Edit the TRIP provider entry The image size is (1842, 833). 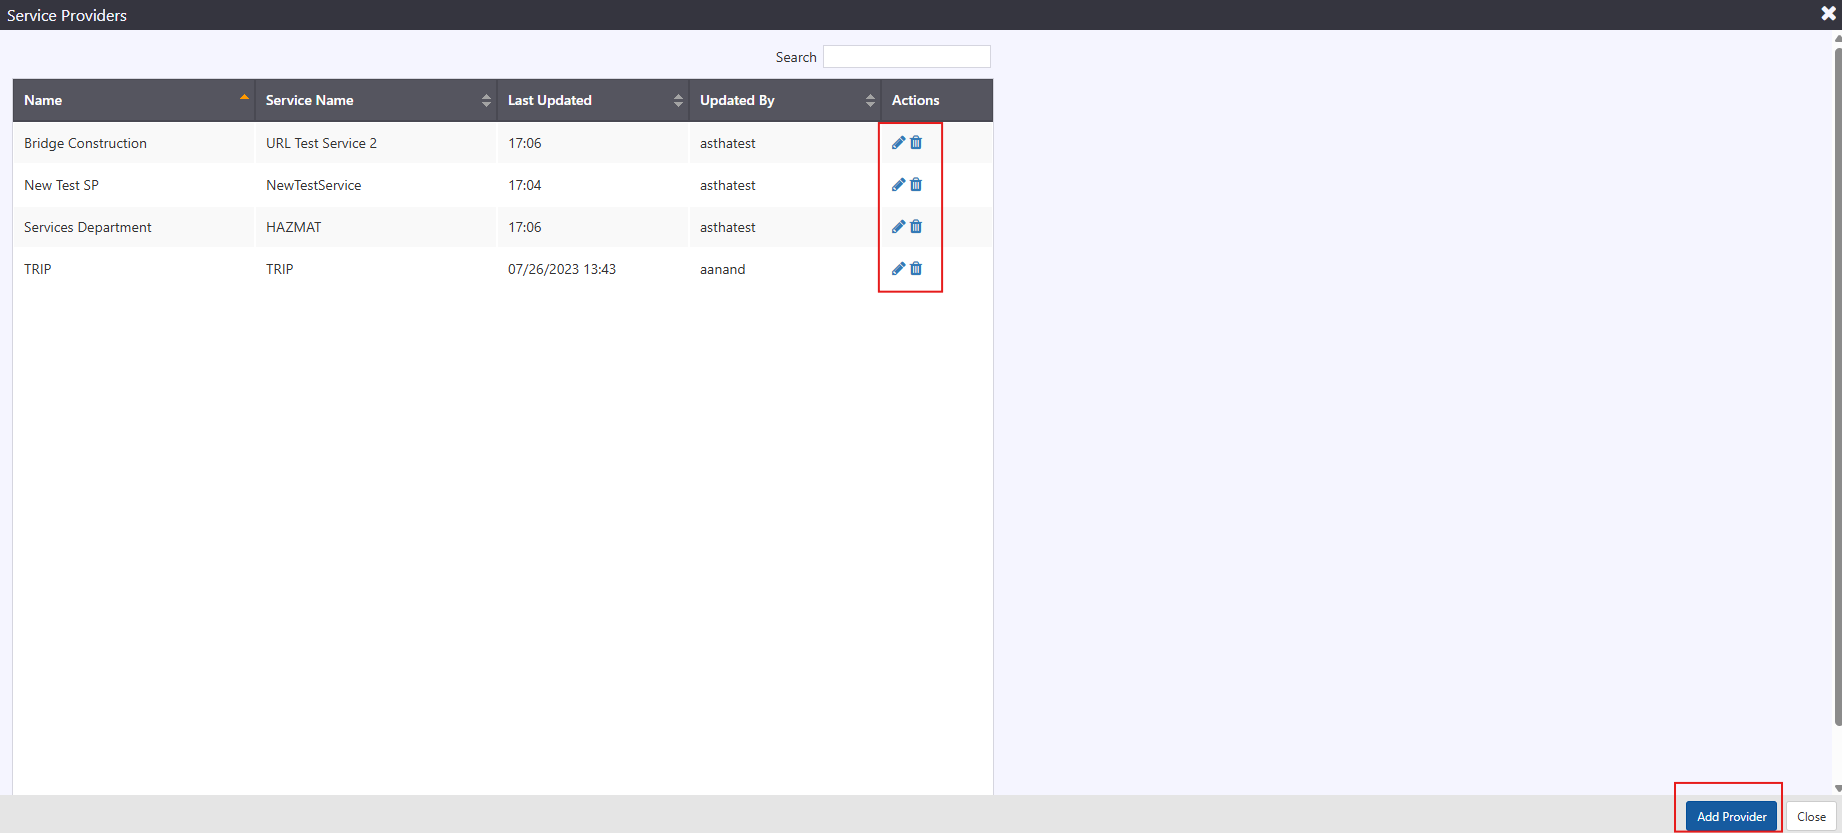[x=898, y=269]
